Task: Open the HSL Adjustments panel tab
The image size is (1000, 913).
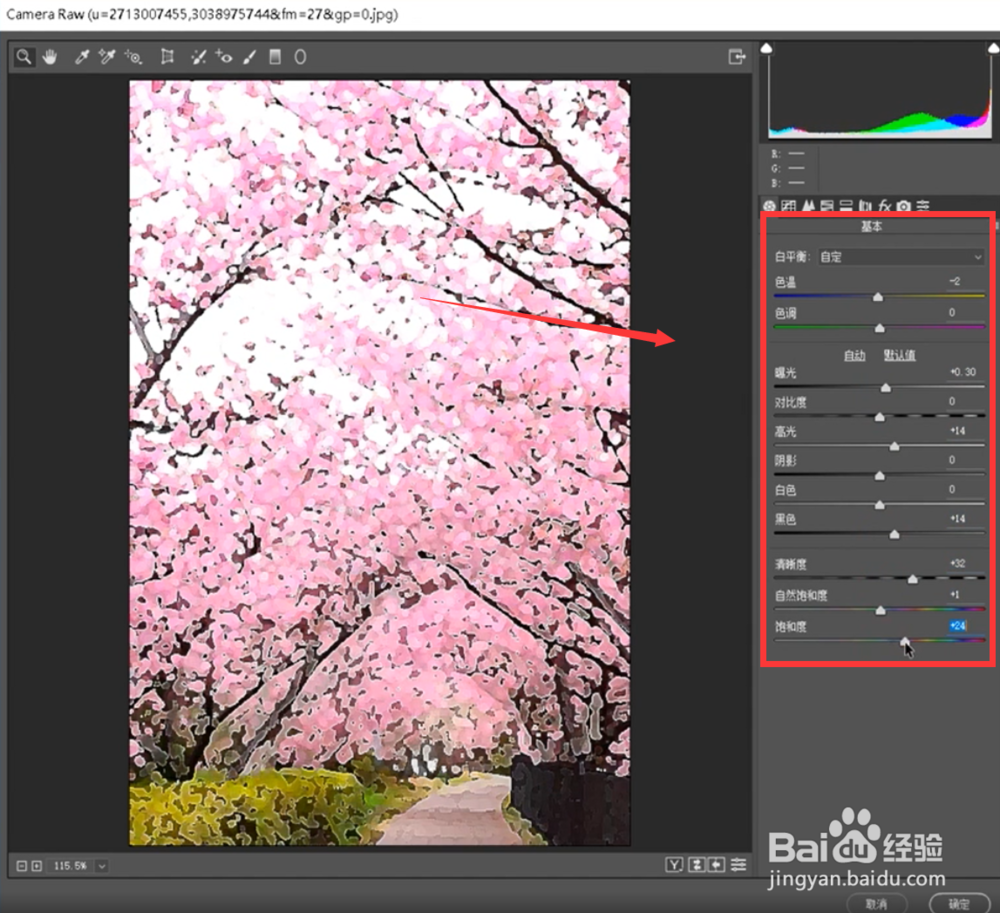Action: pos(827,206)
